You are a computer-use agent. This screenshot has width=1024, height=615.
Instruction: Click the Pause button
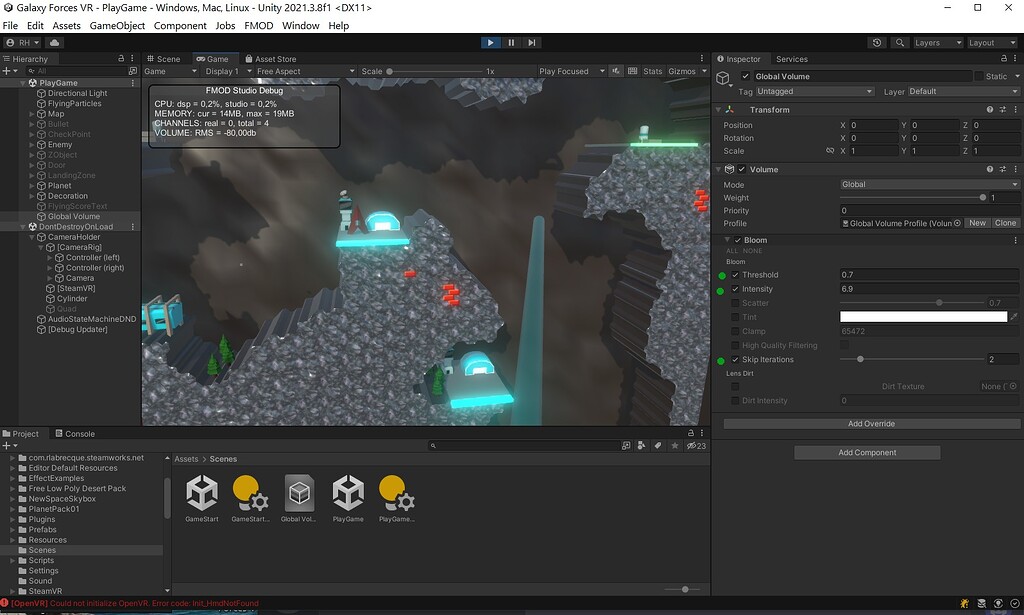(x=510, y=42)
